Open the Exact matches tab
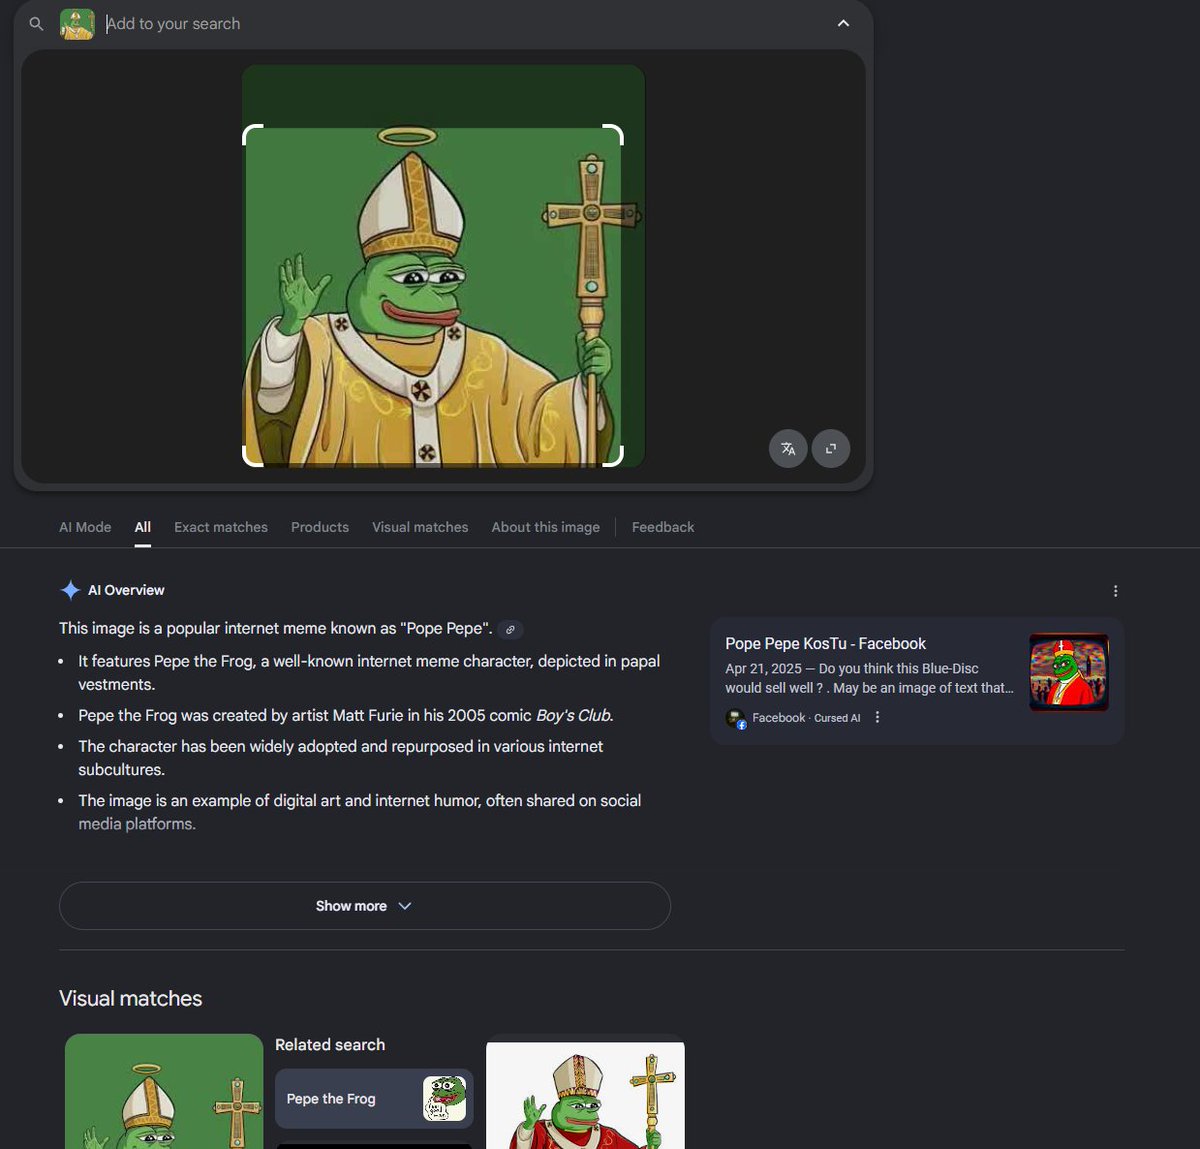 [221, 527]
